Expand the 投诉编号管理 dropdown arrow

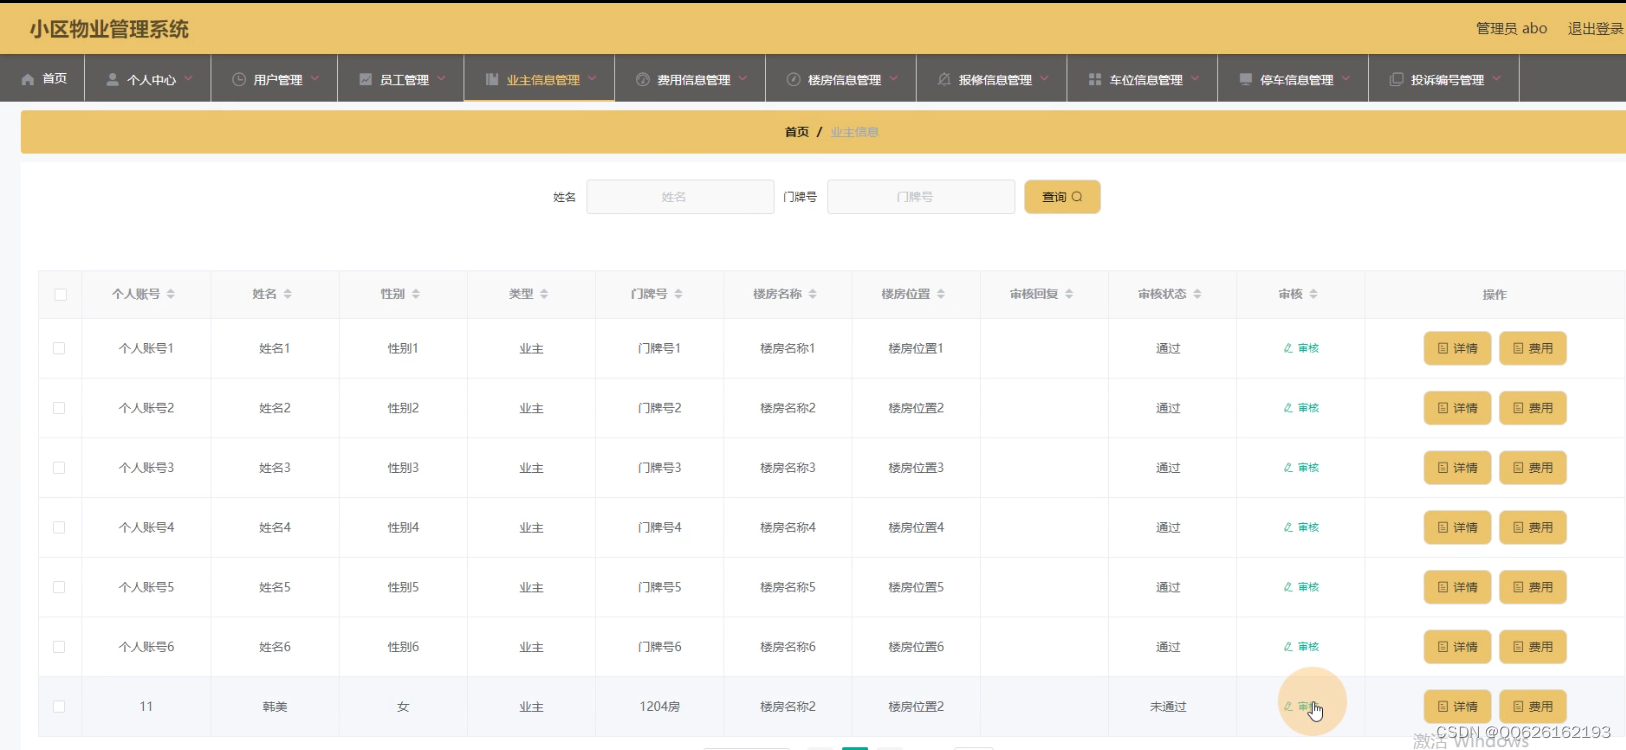[1497, 78]
